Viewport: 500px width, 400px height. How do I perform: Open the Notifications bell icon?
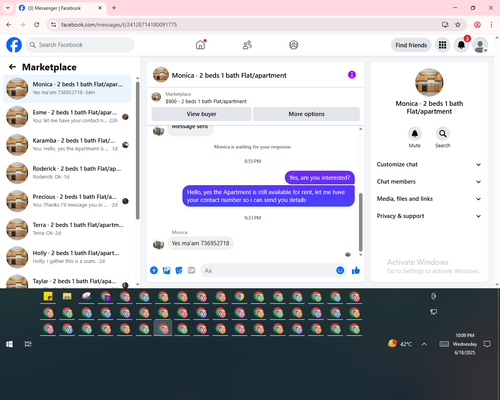click(461, 45)
